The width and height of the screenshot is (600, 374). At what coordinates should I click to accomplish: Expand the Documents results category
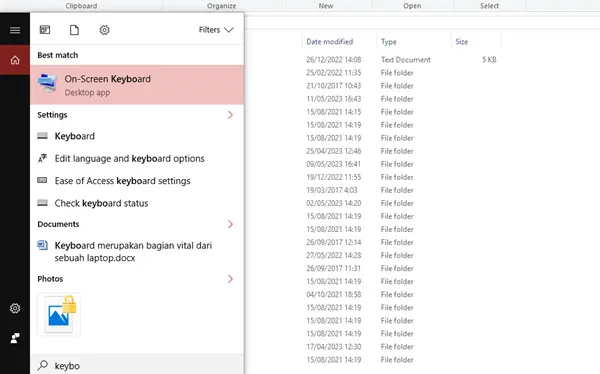coord(230,224)
